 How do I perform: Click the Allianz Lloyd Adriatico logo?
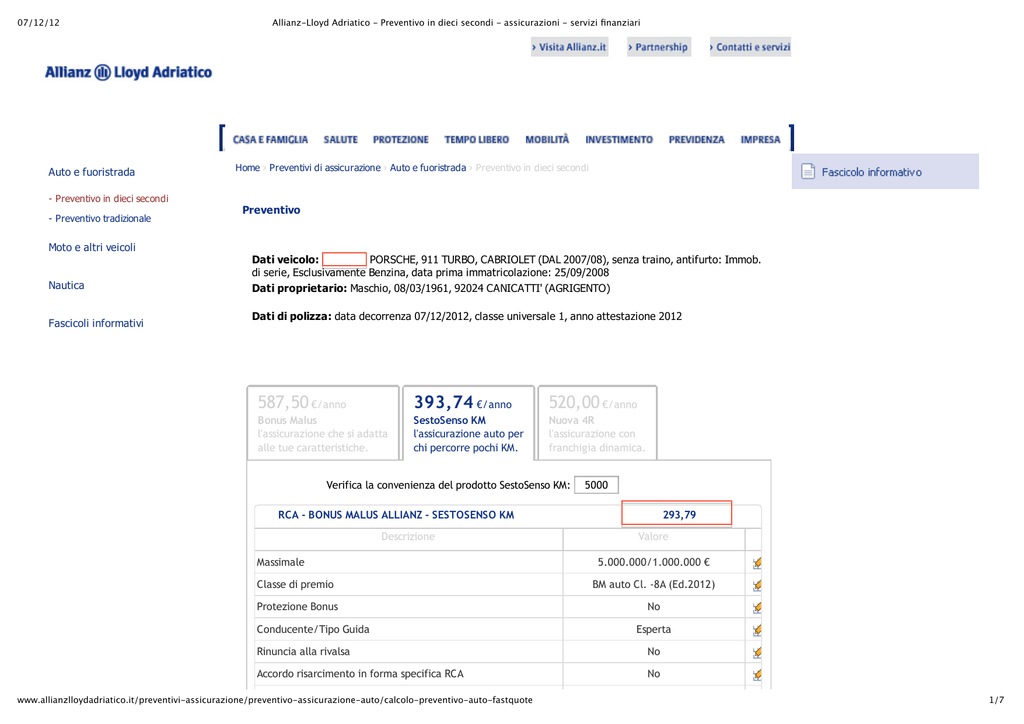[129, 72]
